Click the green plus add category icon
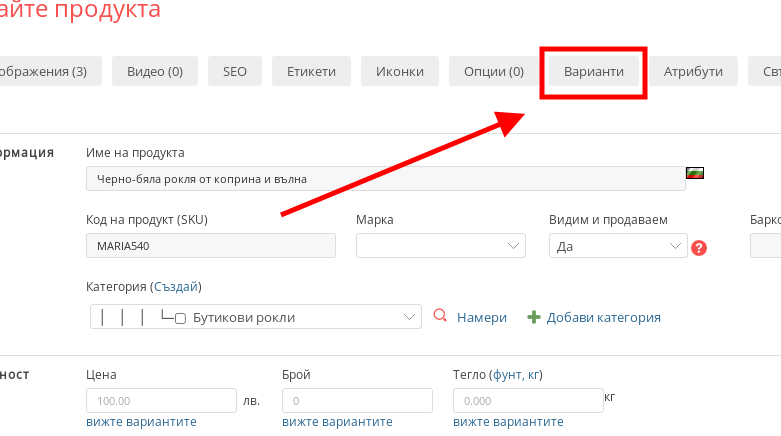781x436 pixels. (x=534, y=317)
